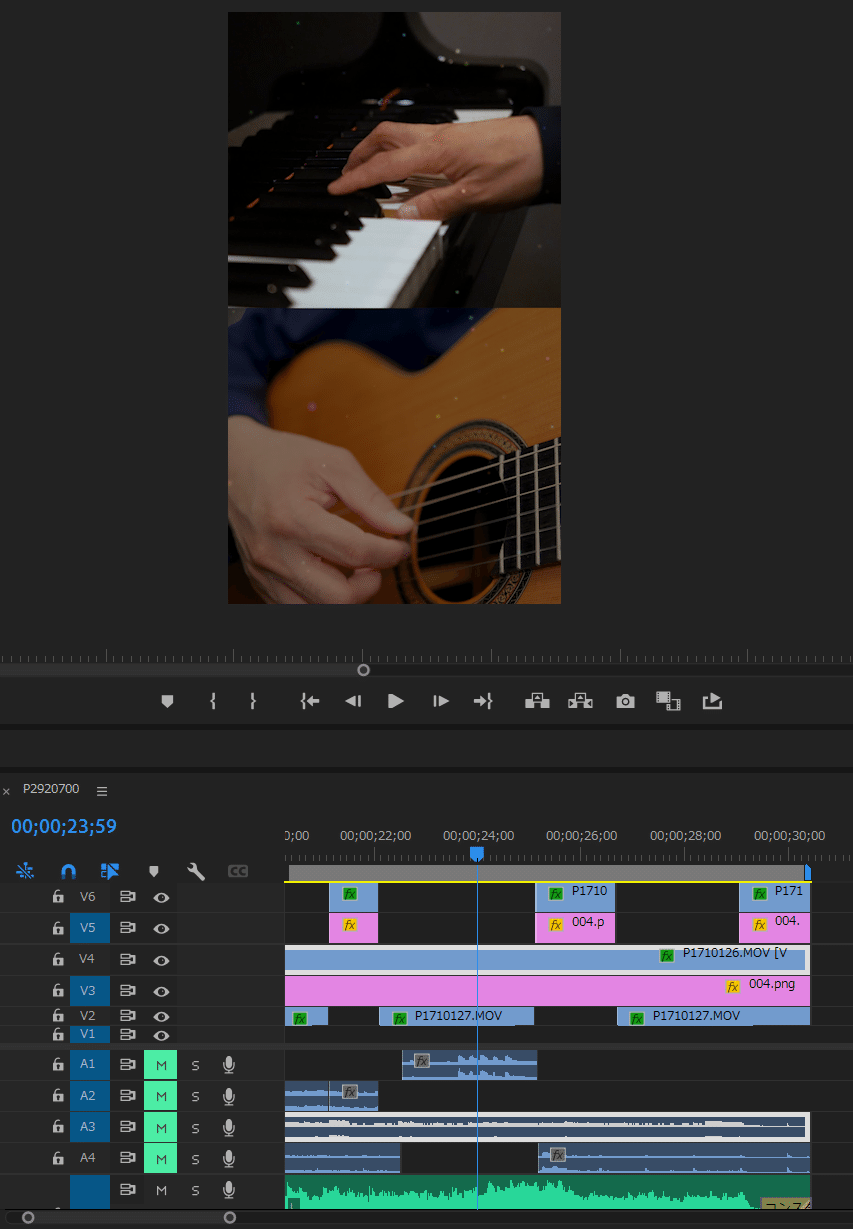Viewport: 853px width, 1229px height.
Task: Open the P2920700 panel menu
Action: pyautogui.click(x=101, y=790)
